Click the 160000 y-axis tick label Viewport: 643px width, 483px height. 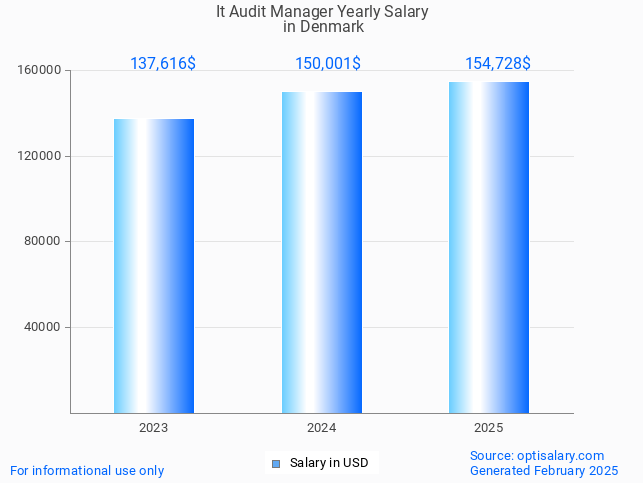pos(40,71)
